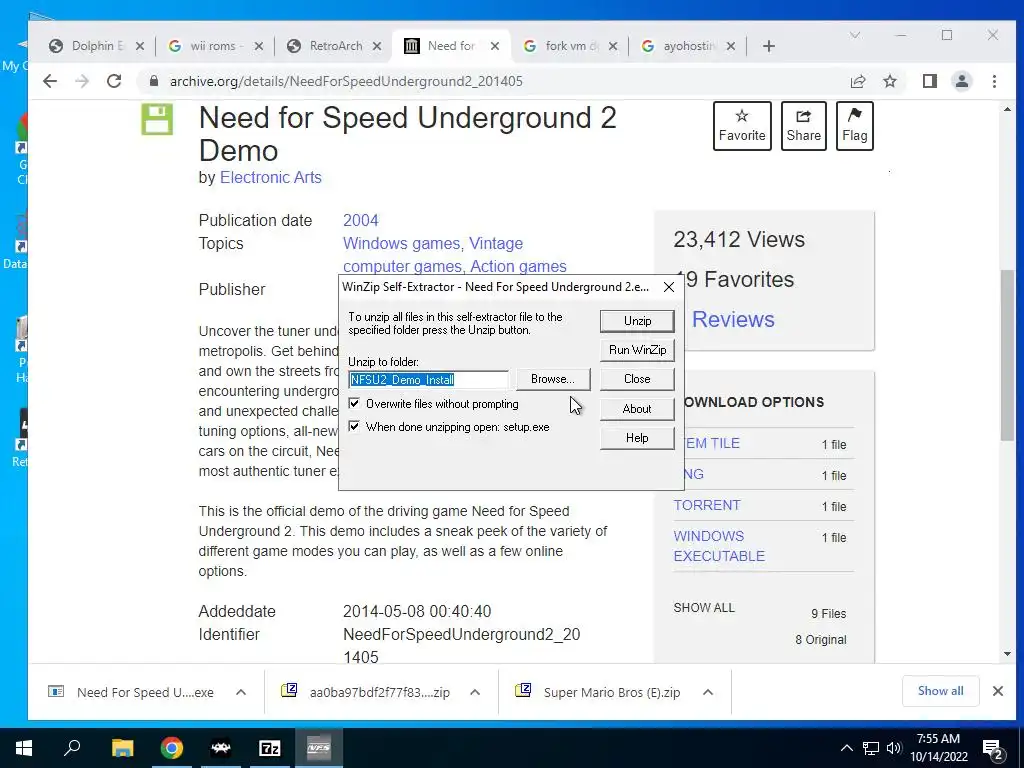Click the forward navigation arrow
The image size is (1024, 768).
click(x=82, y=81)
